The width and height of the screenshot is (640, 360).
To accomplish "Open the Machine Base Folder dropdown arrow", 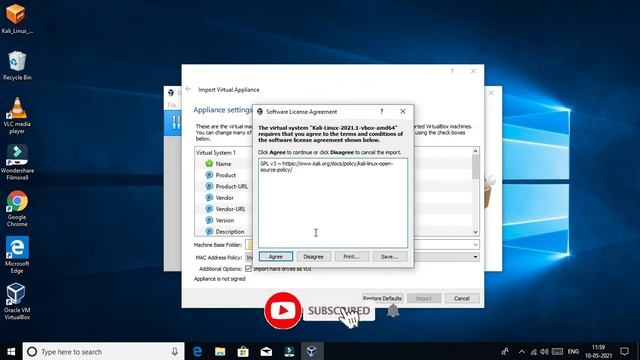I will pos(476,244).
